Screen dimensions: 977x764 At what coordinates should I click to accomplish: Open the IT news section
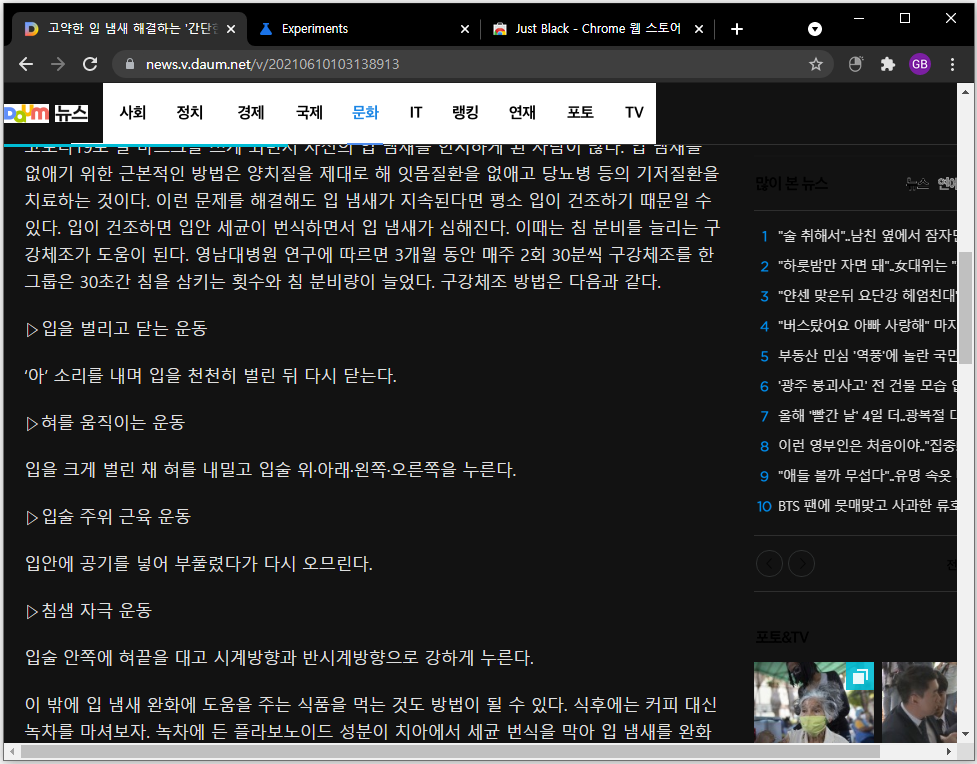(416, 112)
